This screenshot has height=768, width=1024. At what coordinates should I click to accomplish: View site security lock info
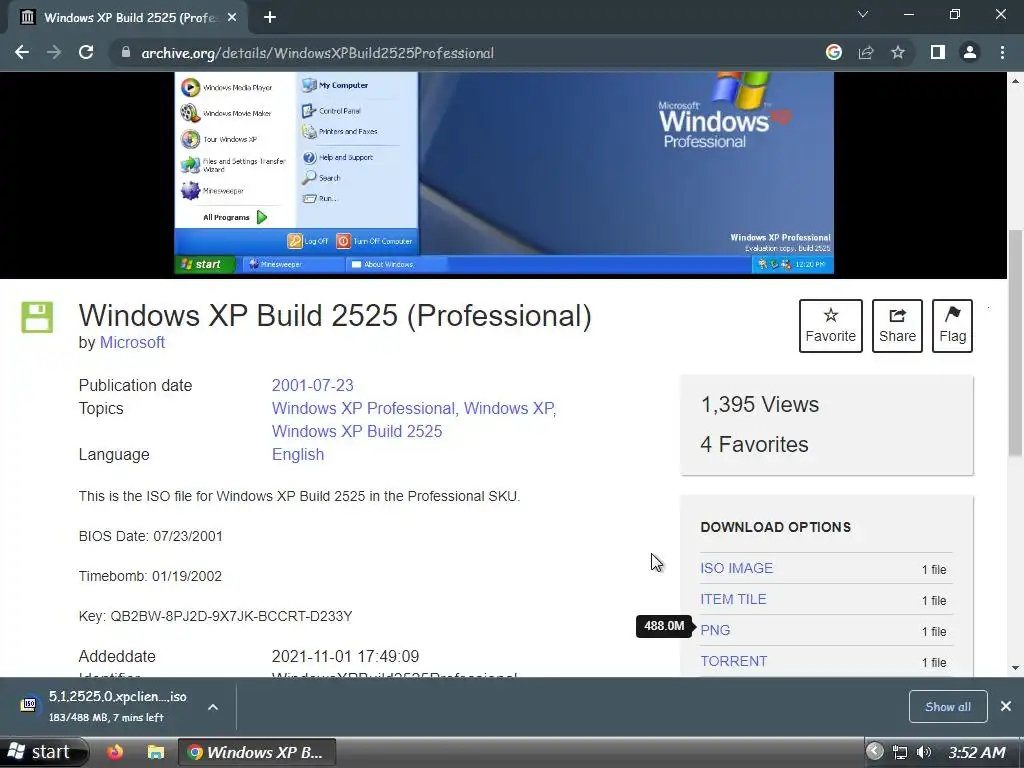click(126, 52)
